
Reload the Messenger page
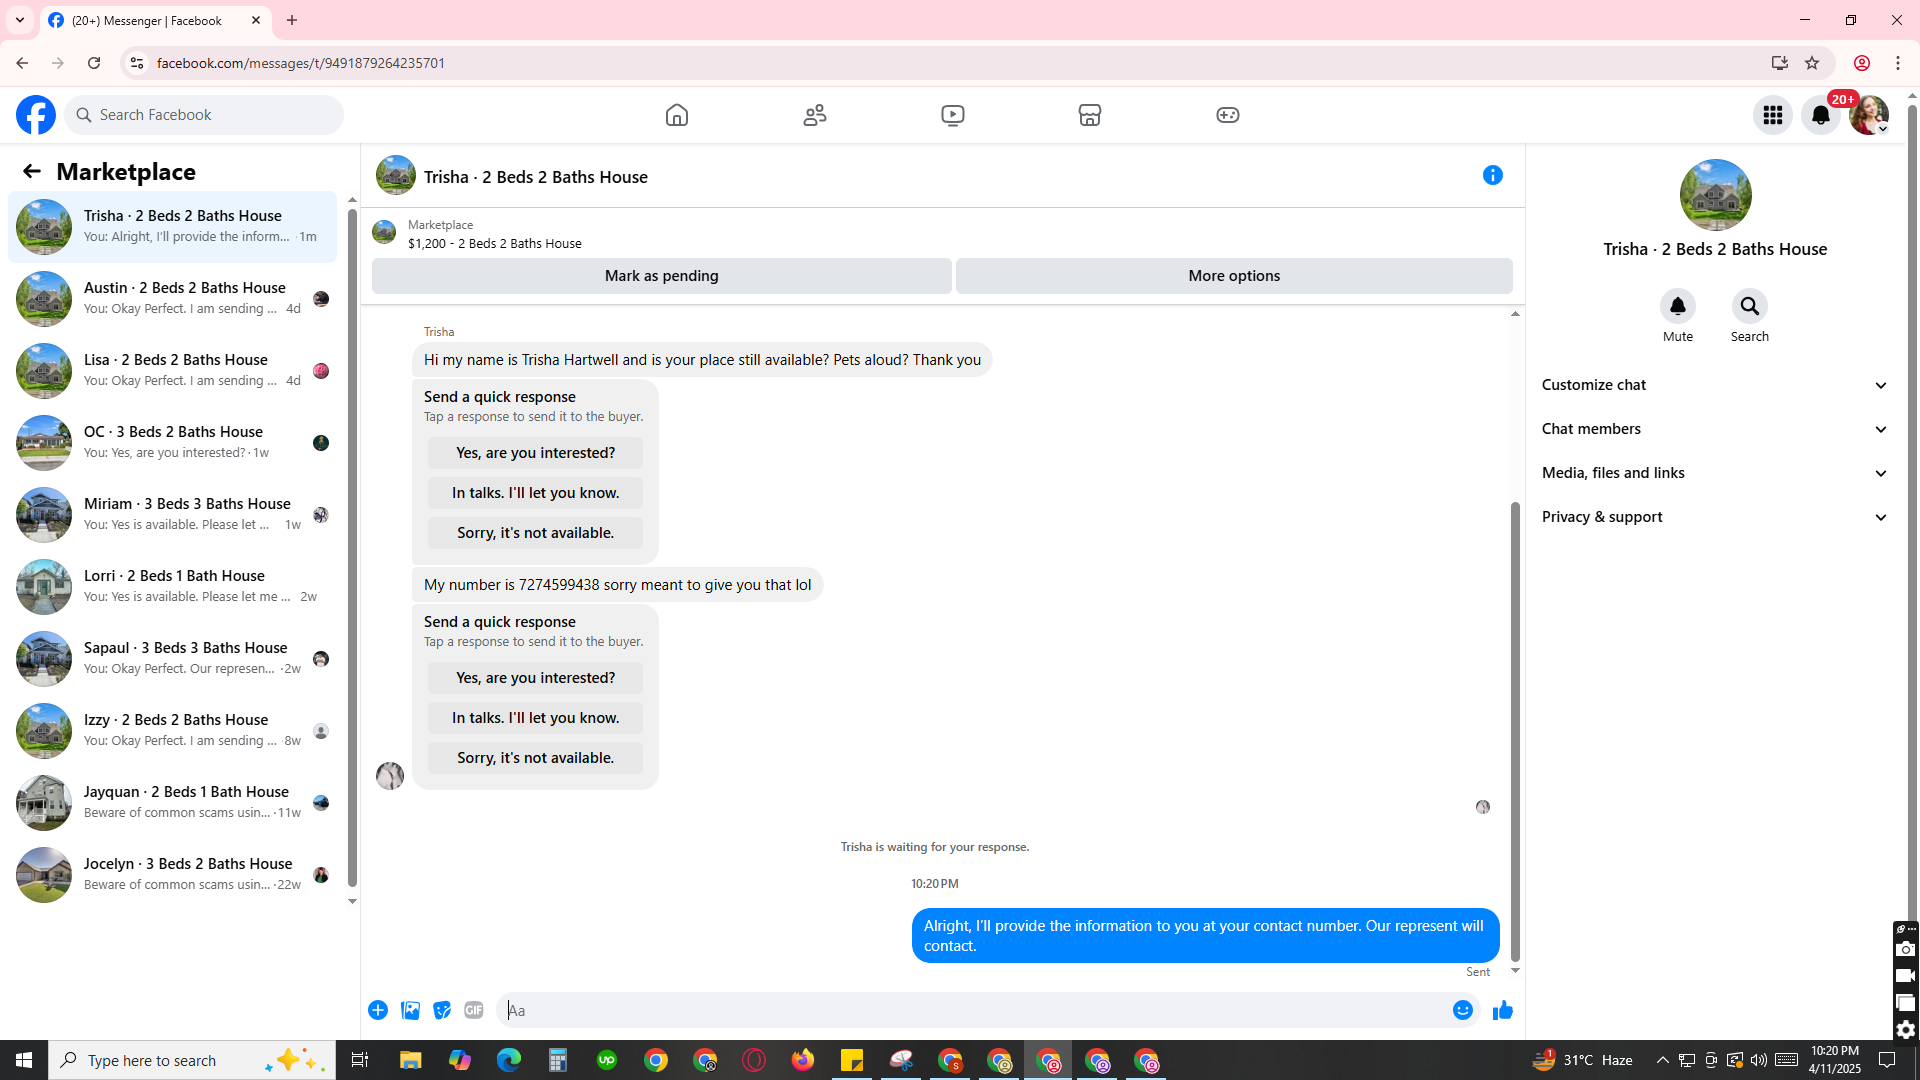click(x=94, y=63)
